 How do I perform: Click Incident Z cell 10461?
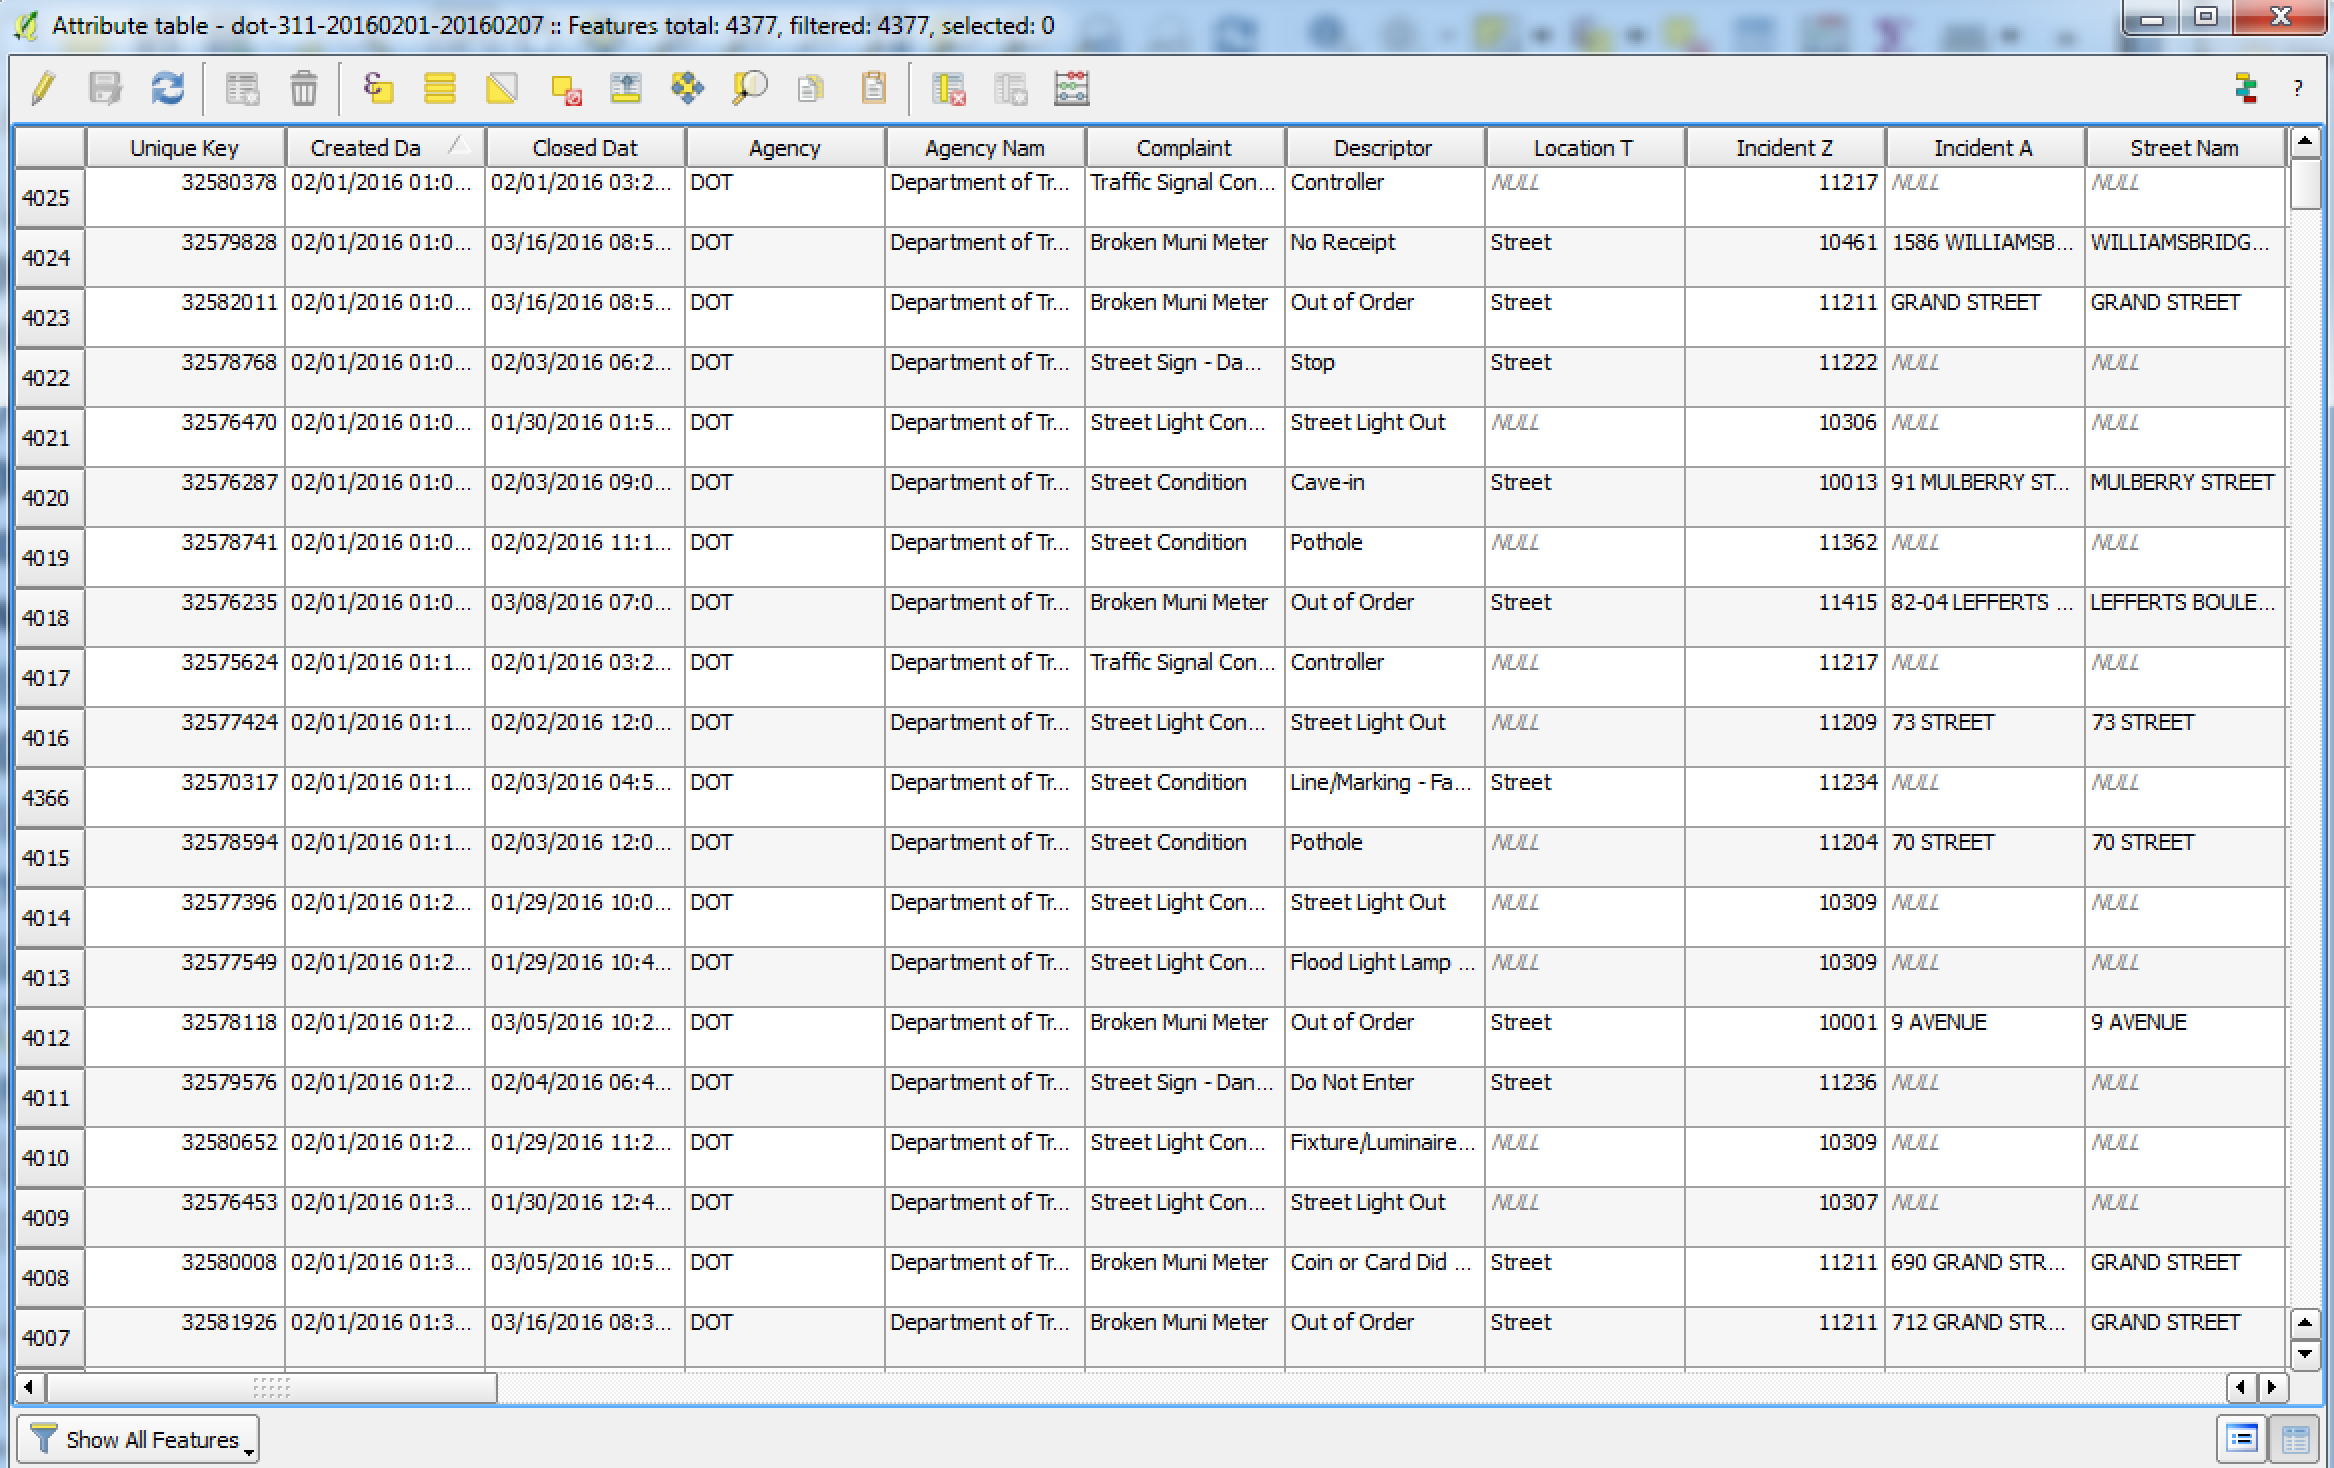point(1785,257)
